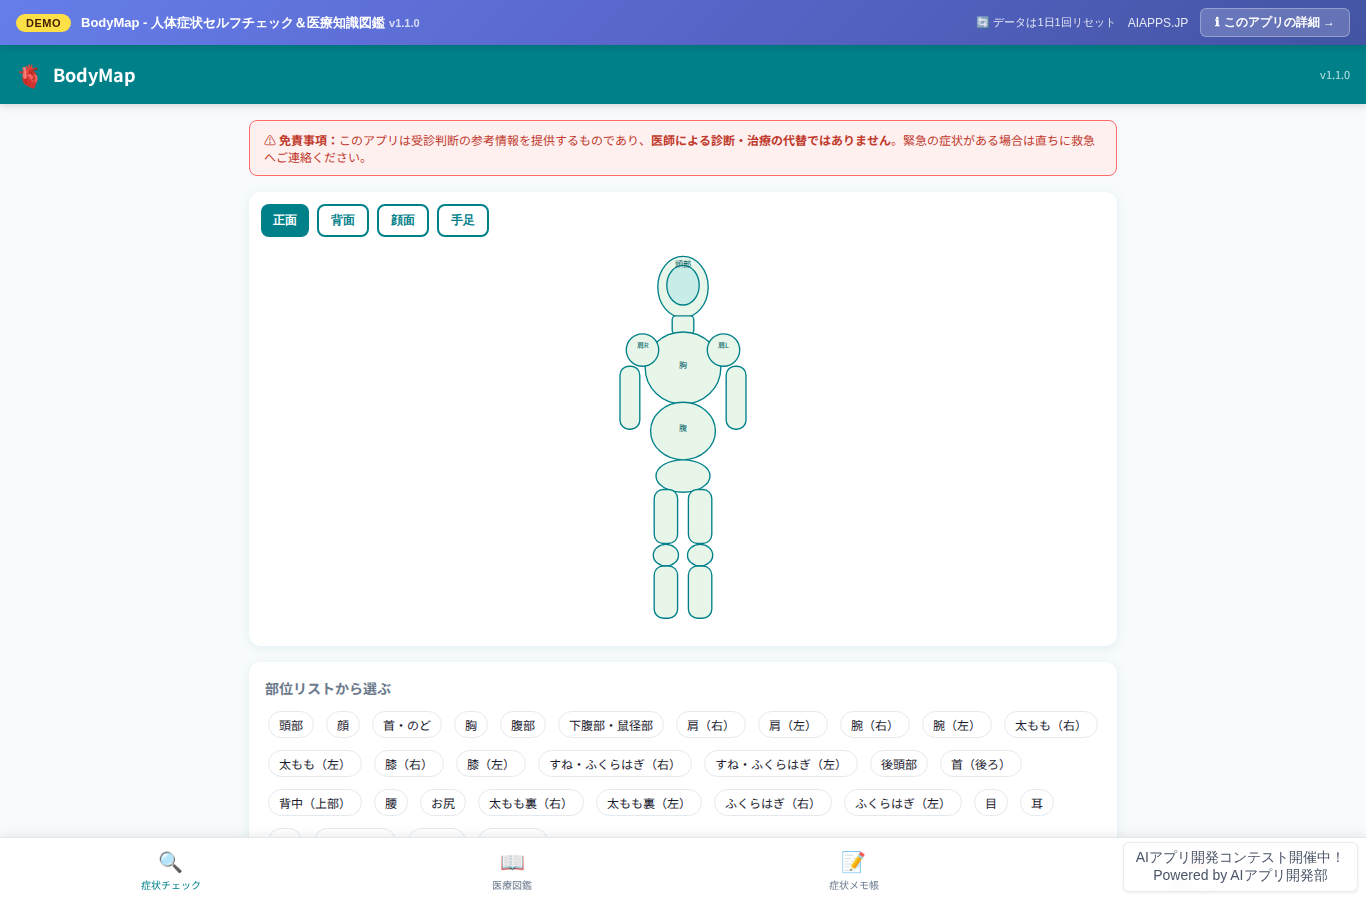This screenshot has height=900, width=1366.
Task: Choose the 腕（右） chip
Action: (875, 725)
